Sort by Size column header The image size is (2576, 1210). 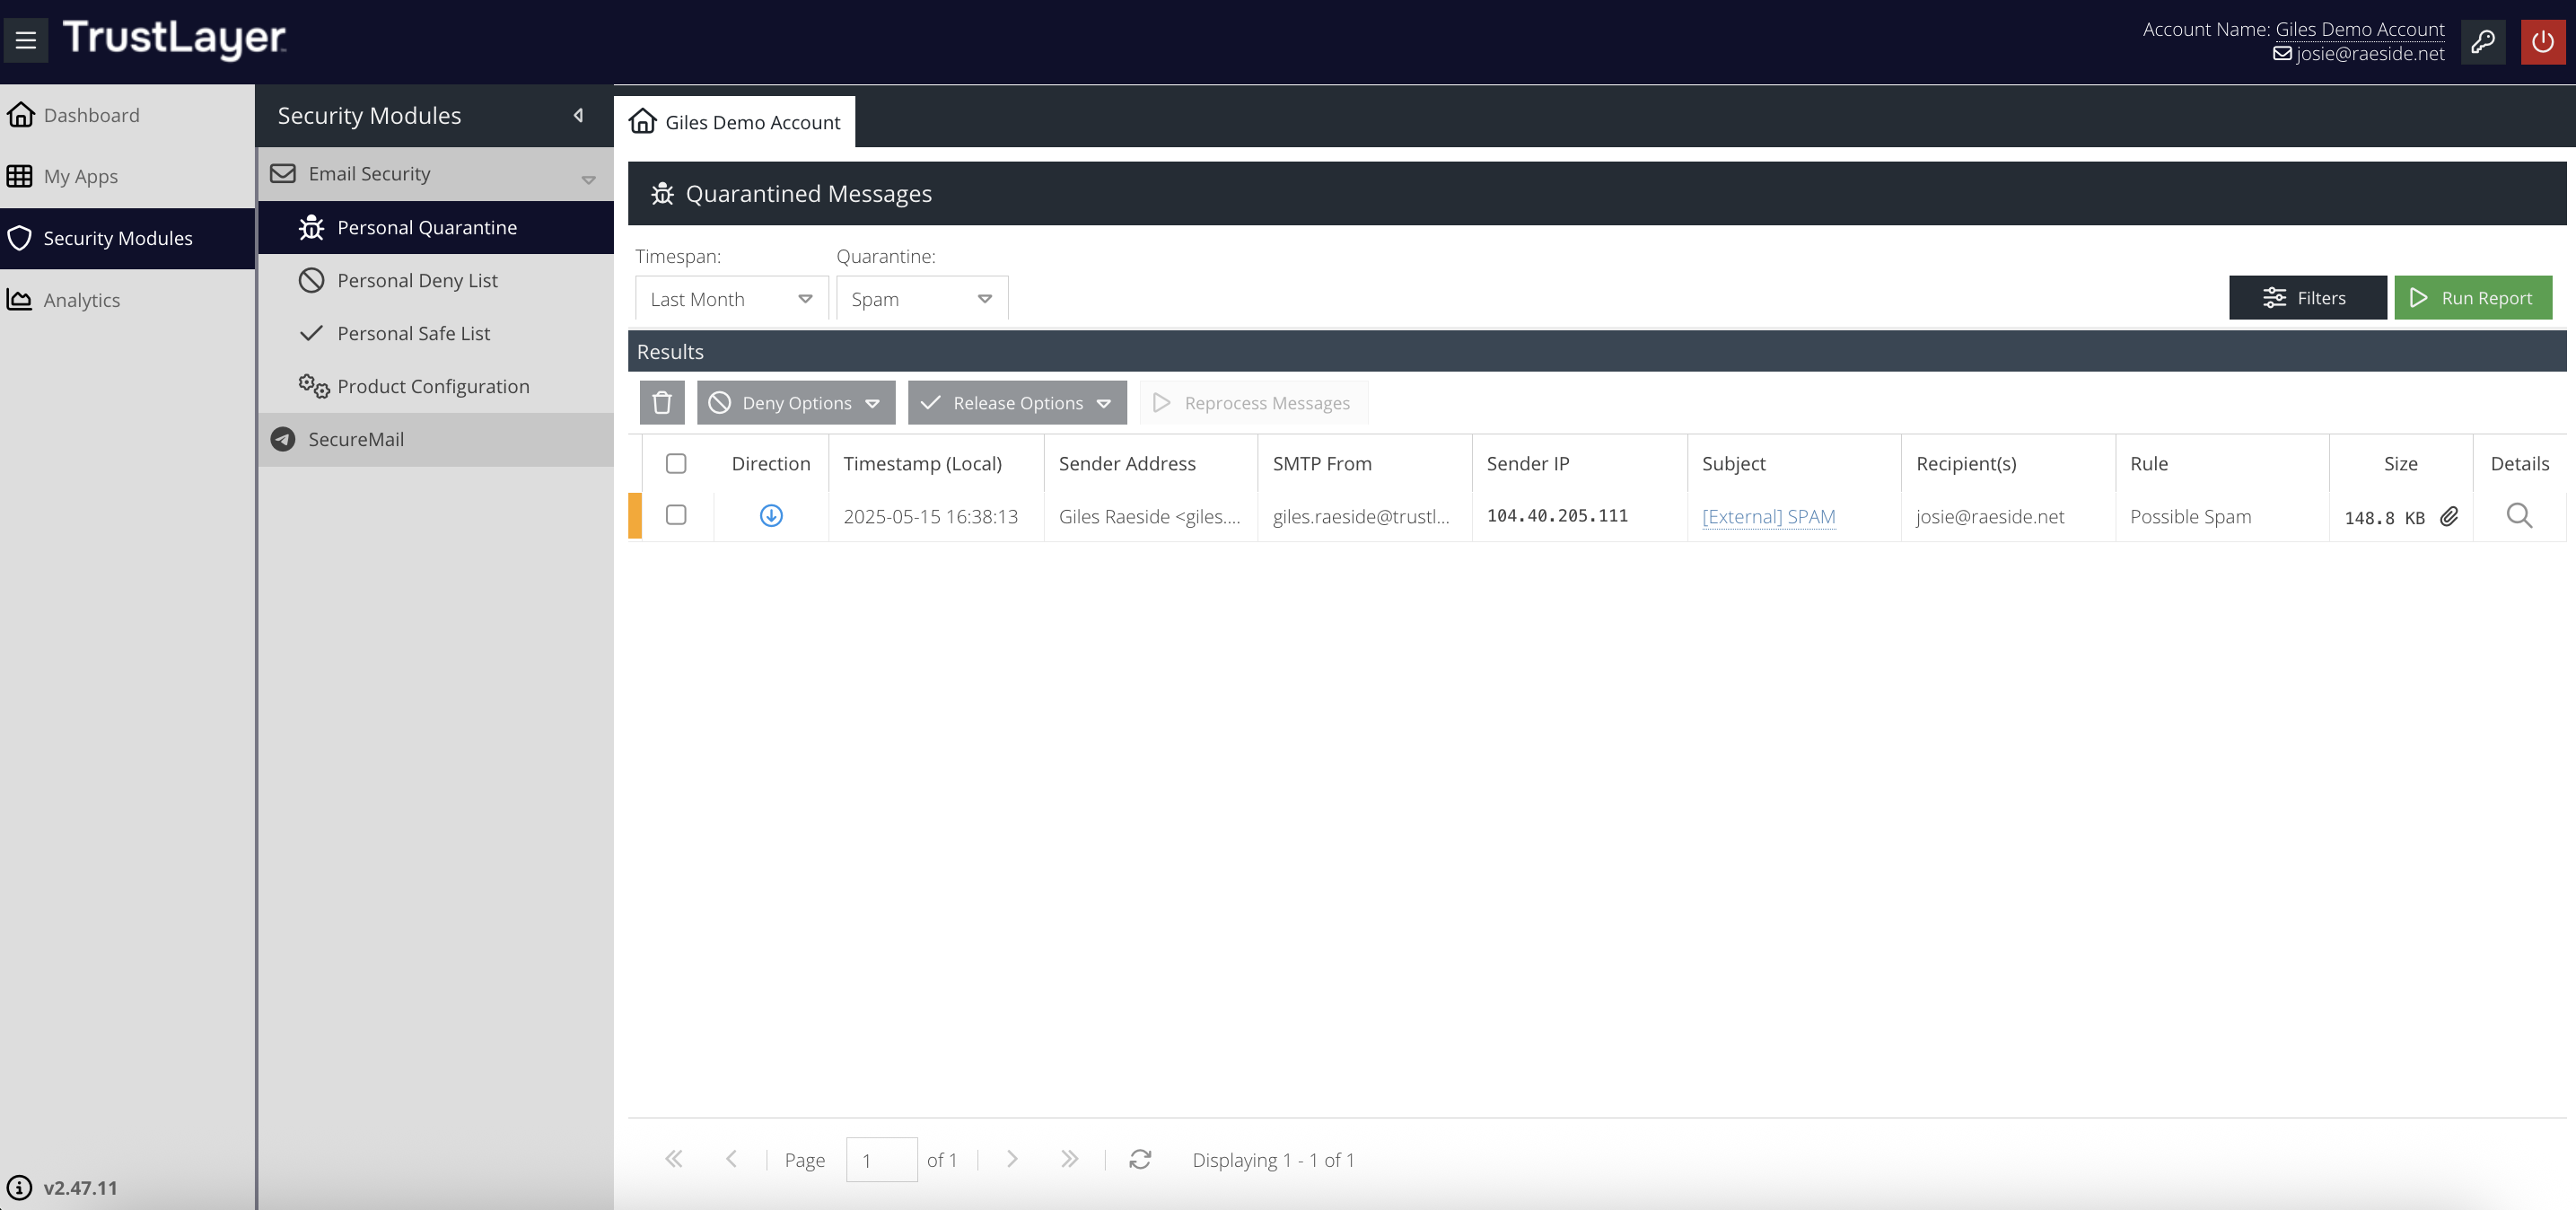pos(2401,463)
